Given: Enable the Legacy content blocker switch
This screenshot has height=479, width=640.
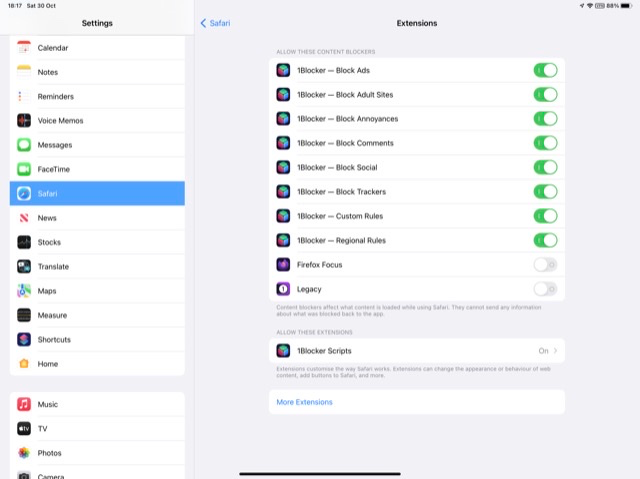Looking at the screenshot, I should [x=545, y=289].
